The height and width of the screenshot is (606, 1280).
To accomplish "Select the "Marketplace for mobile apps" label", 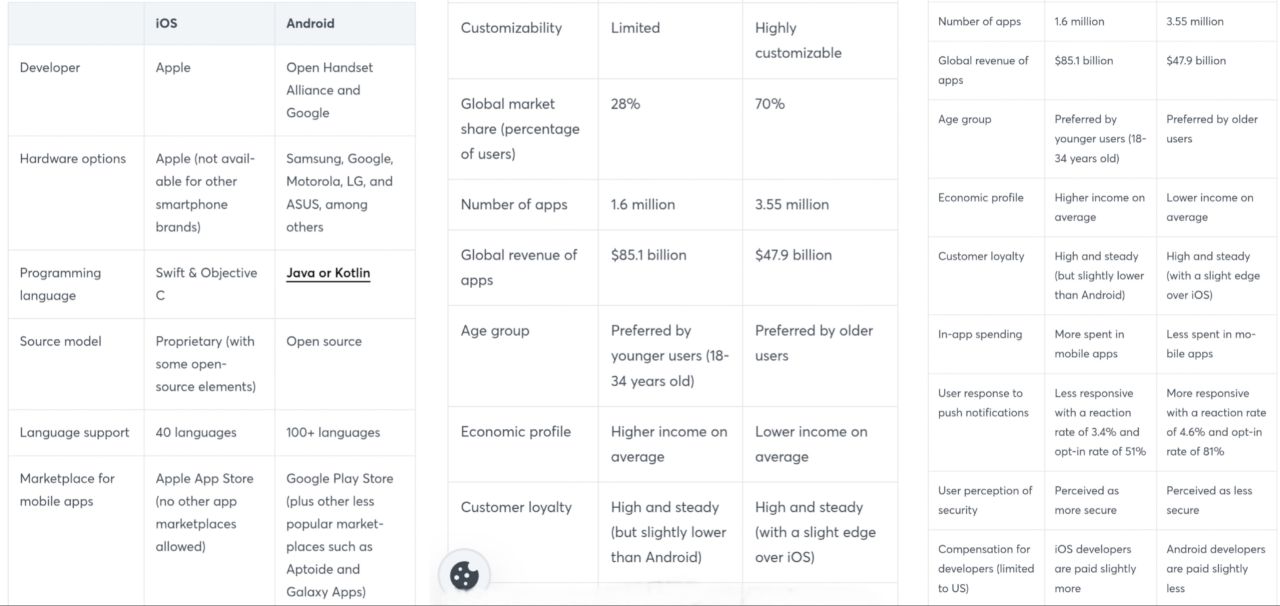I will (67, 490).
